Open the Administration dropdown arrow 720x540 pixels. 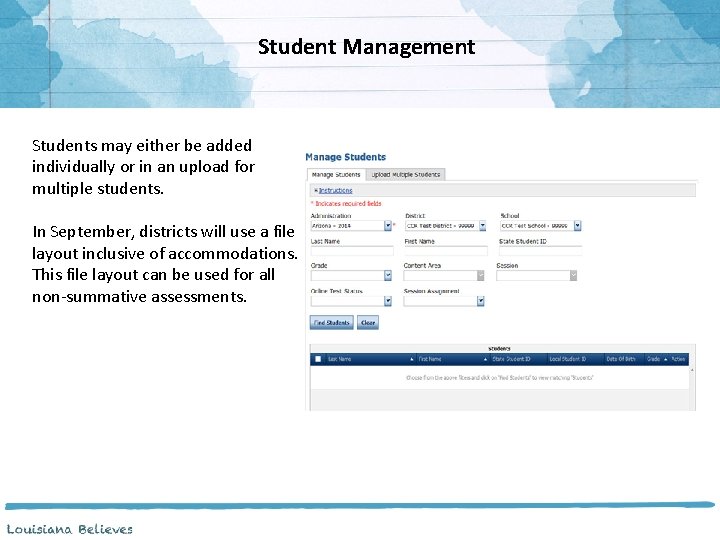click(388, 225)
